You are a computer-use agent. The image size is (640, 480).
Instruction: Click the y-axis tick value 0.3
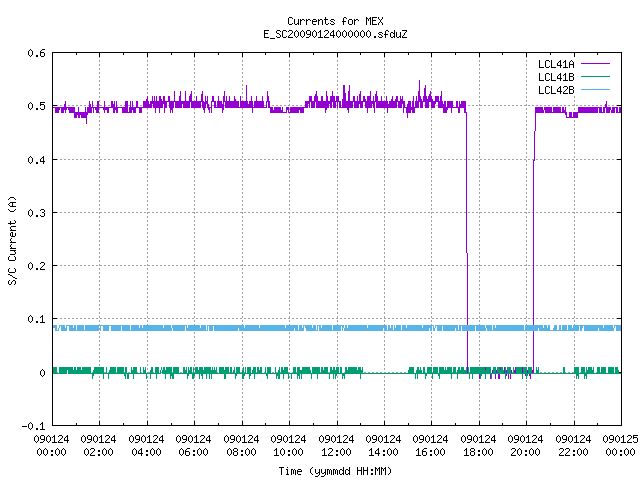[36, 213]
